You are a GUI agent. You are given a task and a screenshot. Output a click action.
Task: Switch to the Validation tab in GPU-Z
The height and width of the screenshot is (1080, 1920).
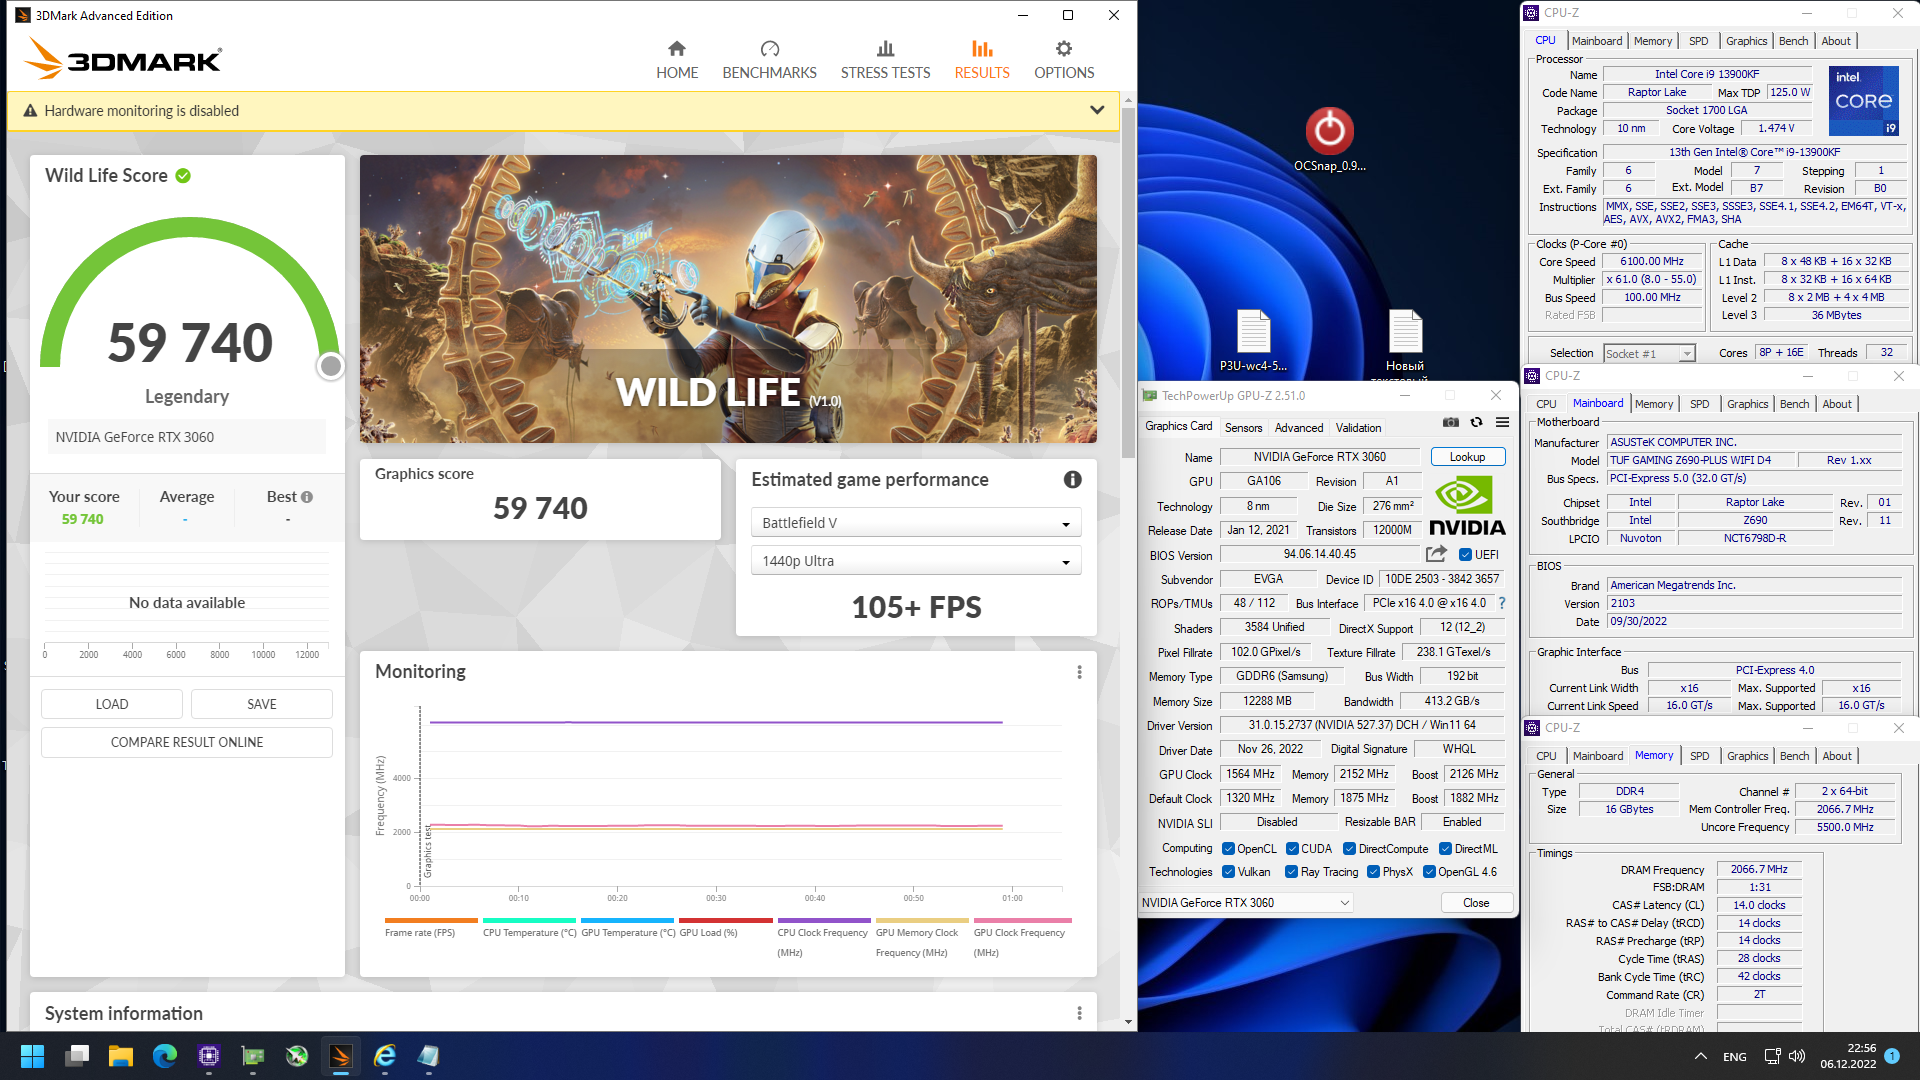coord(1358,427)
